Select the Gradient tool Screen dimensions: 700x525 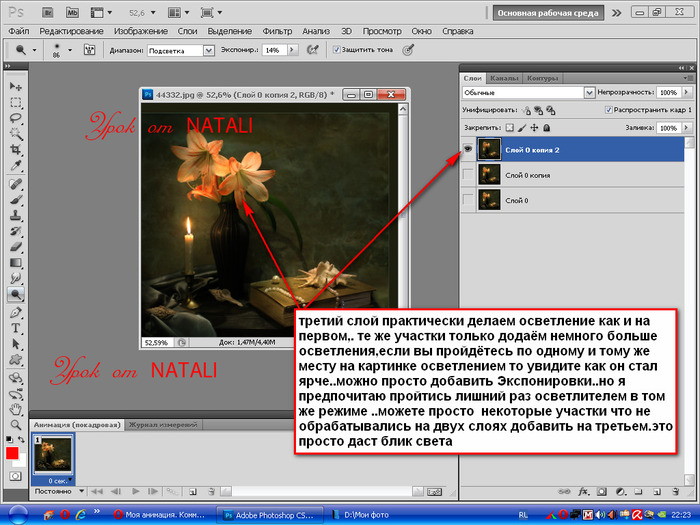(x=16, y=262)
